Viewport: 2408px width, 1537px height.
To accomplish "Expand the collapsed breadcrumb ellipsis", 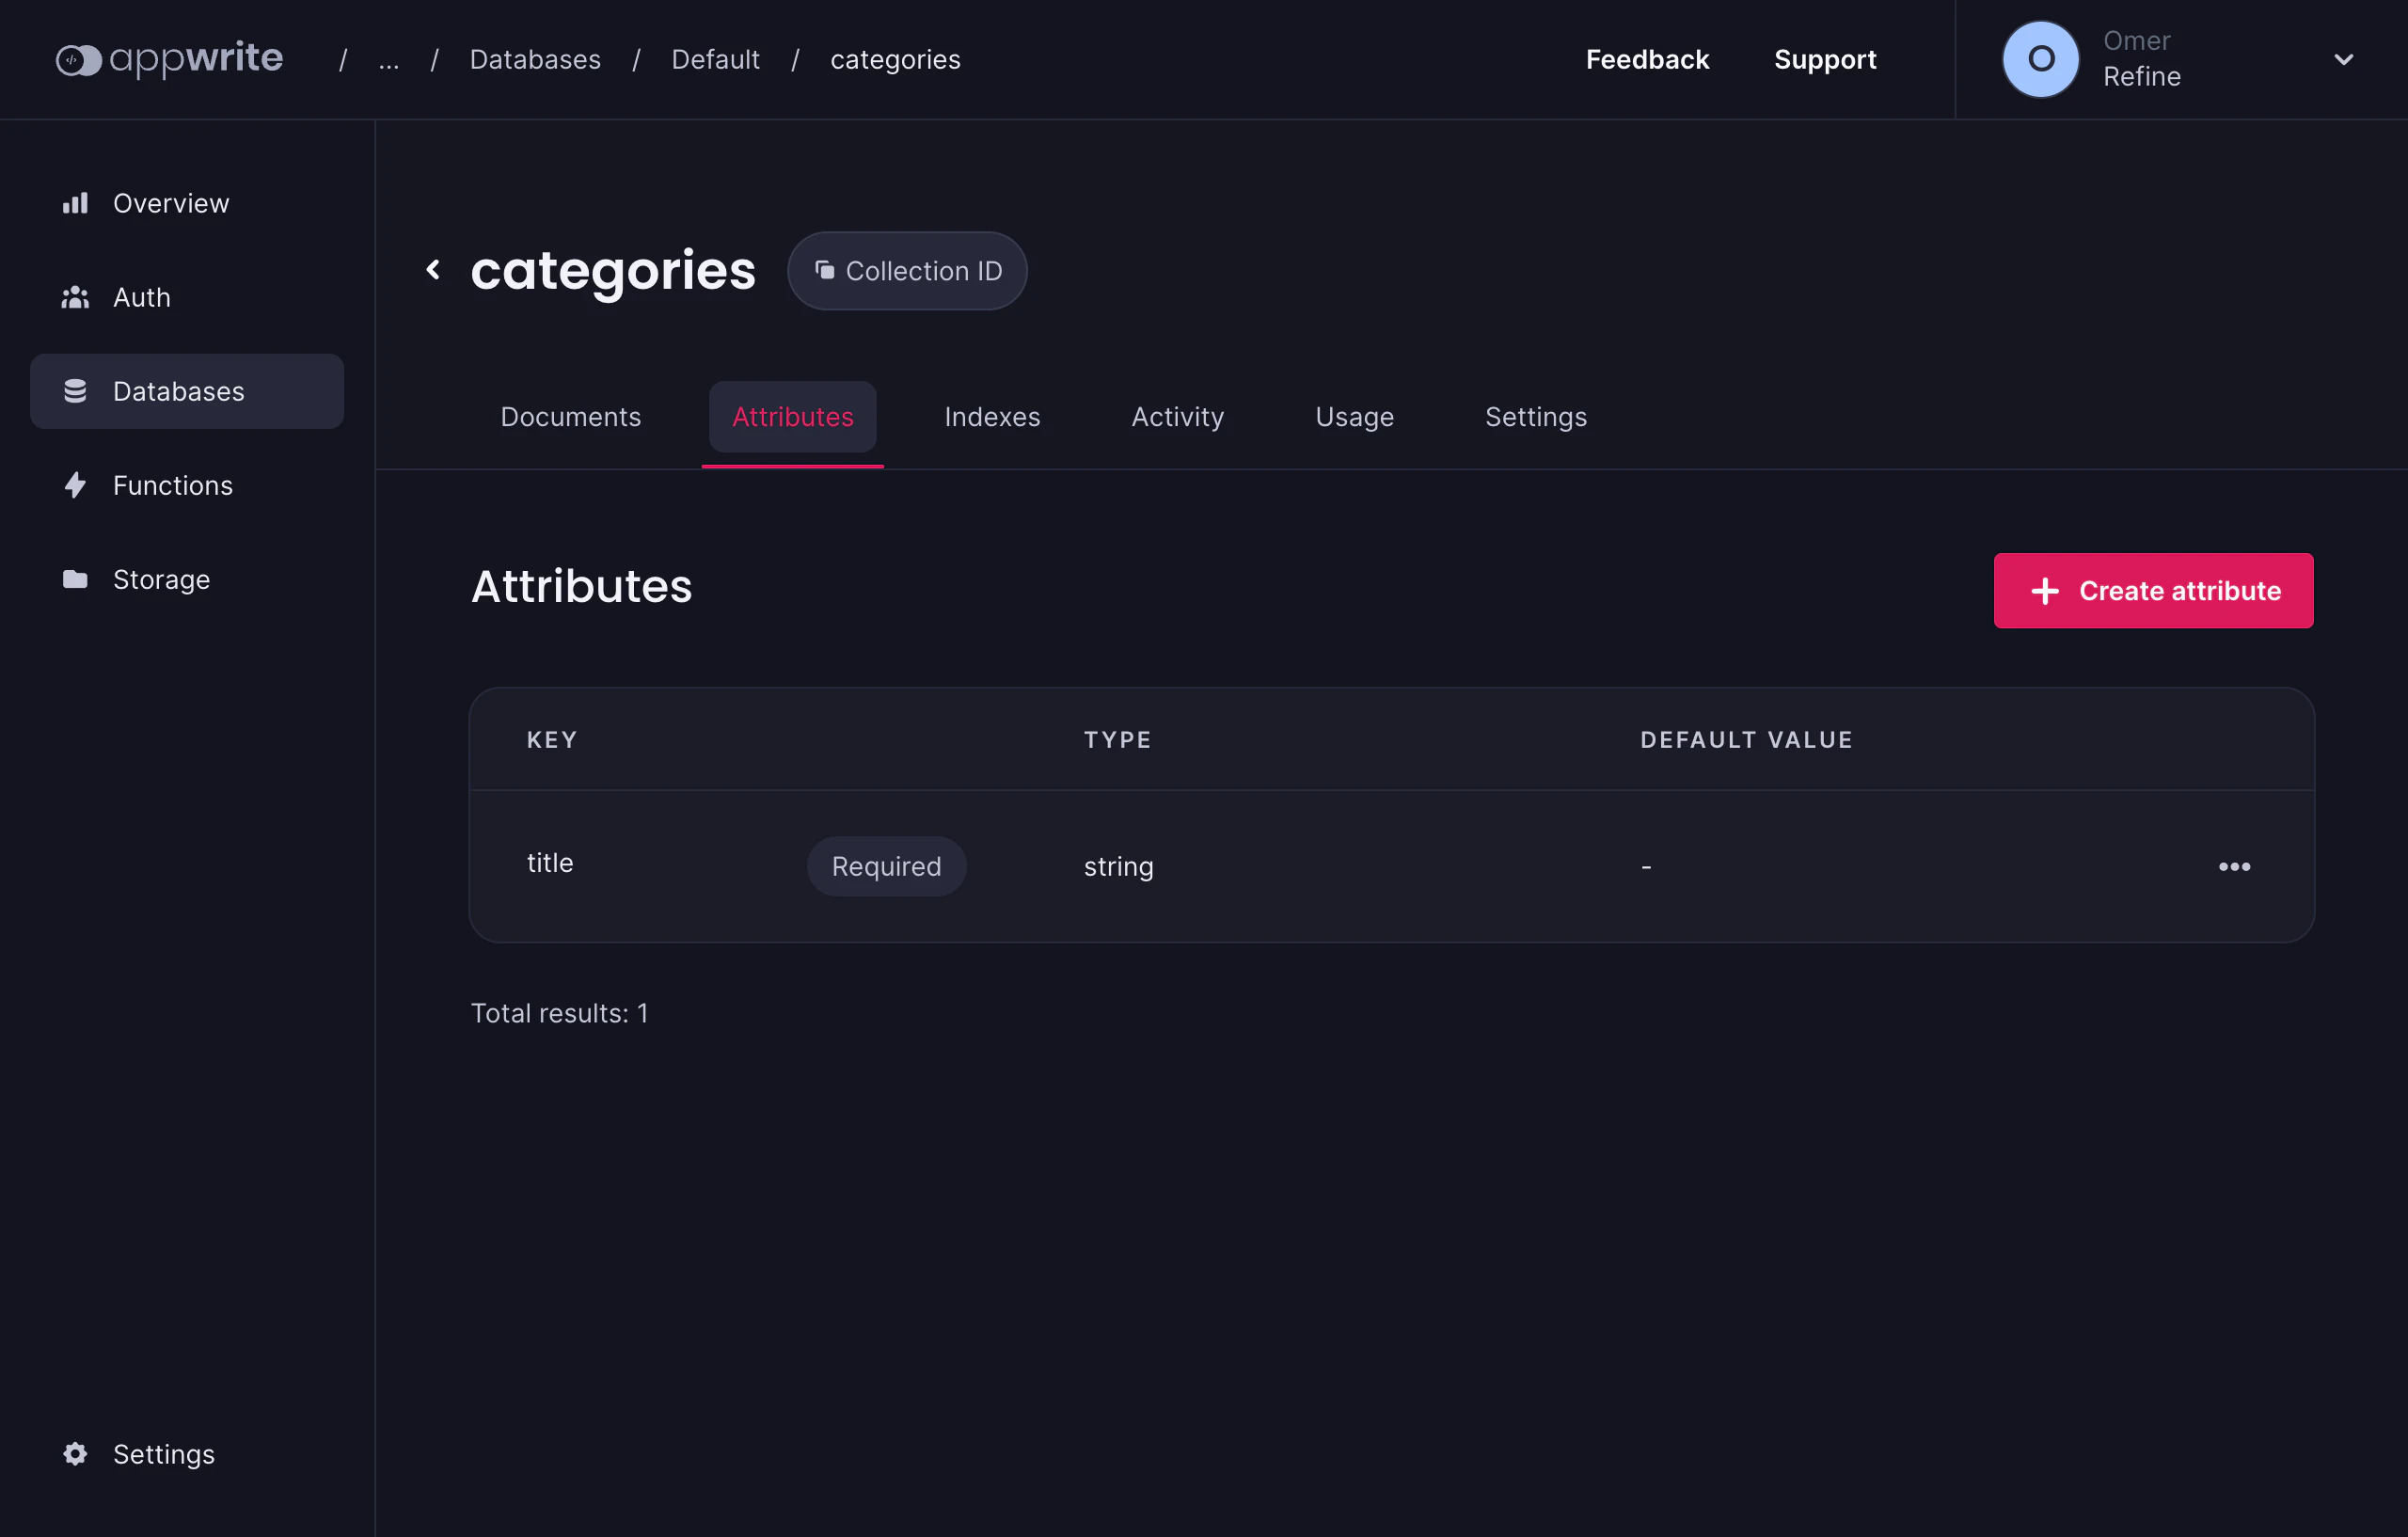I will [x=388, y=60].
